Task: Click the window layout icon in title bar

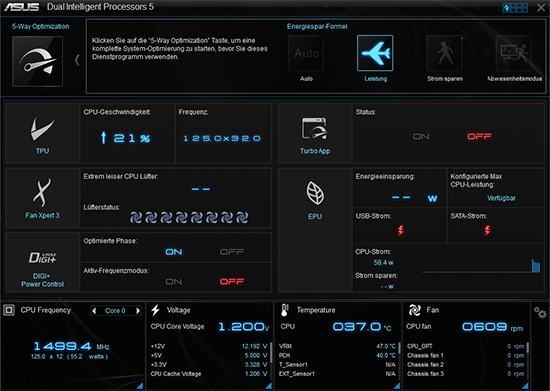Action: coord(515,8)
